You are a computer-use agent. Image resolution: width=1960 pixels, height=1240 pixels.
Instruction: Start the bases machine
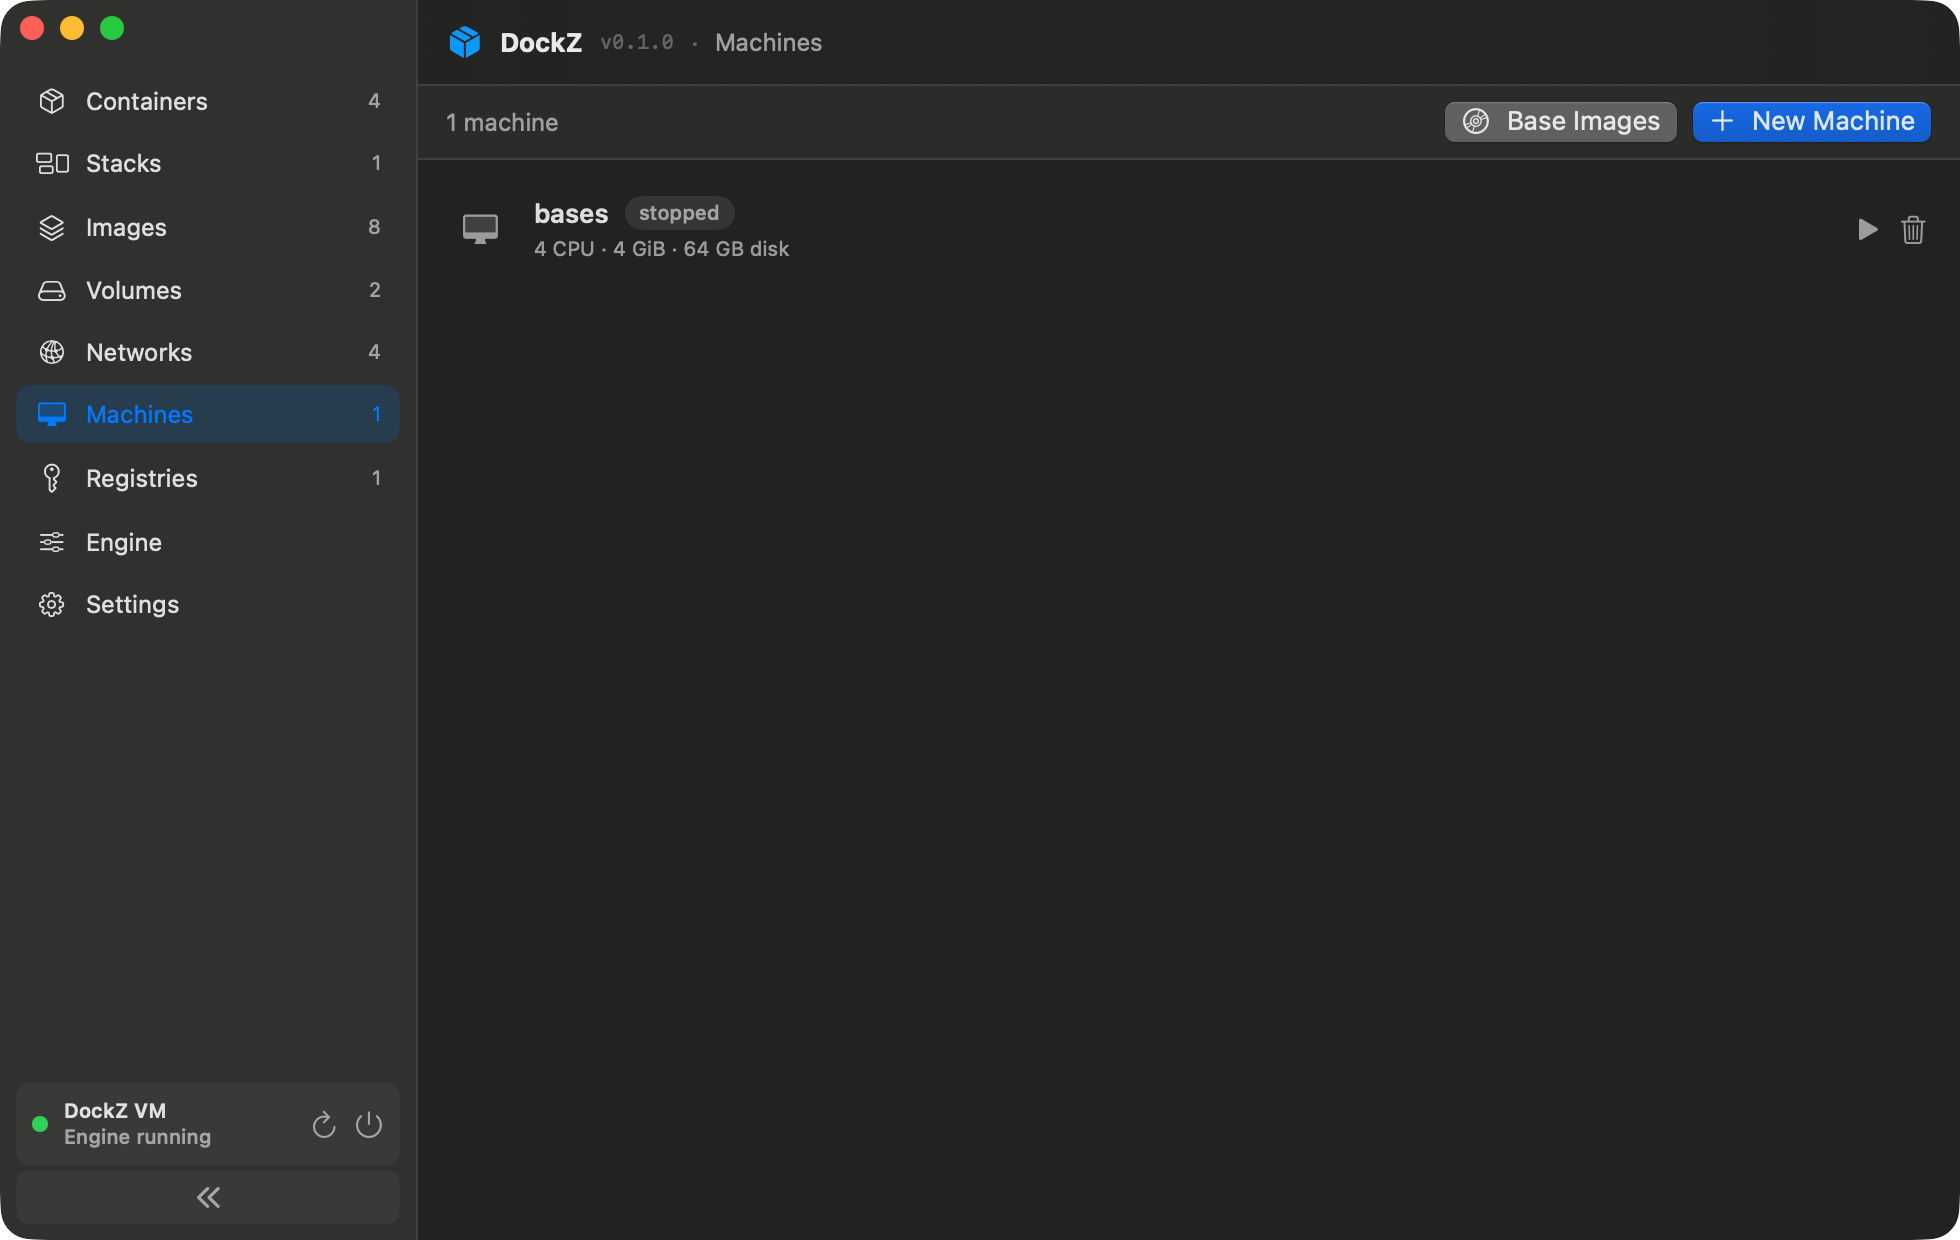point(1867,230)
